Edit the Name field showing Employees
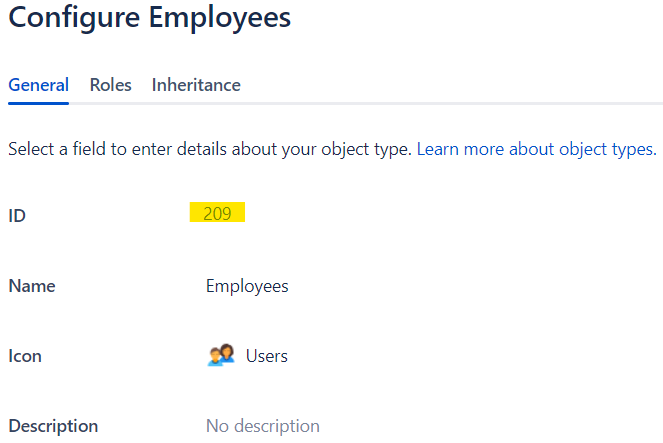 (247, 287)
